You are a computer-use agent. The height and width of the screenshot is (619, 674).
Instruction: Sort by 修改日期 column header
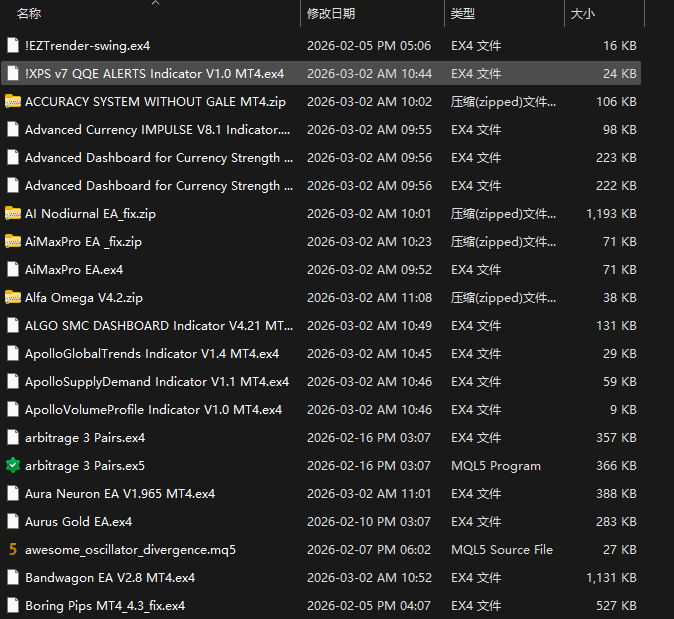pos(331,14)
